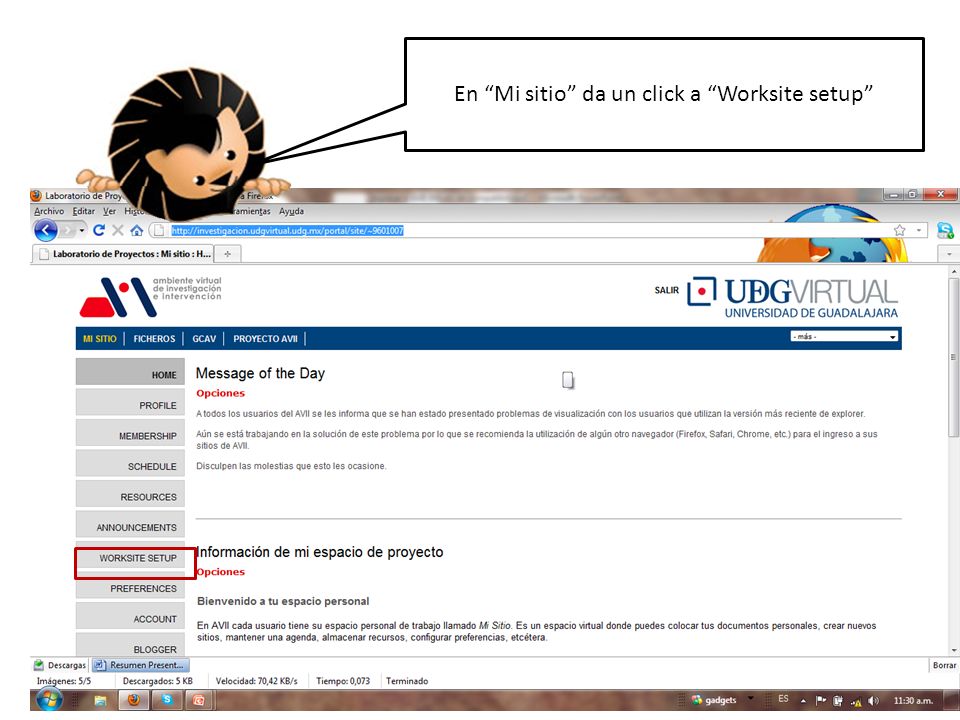Open the URL bar history dropdown arrow
The image size is (960, 720).
click(919, 230)
